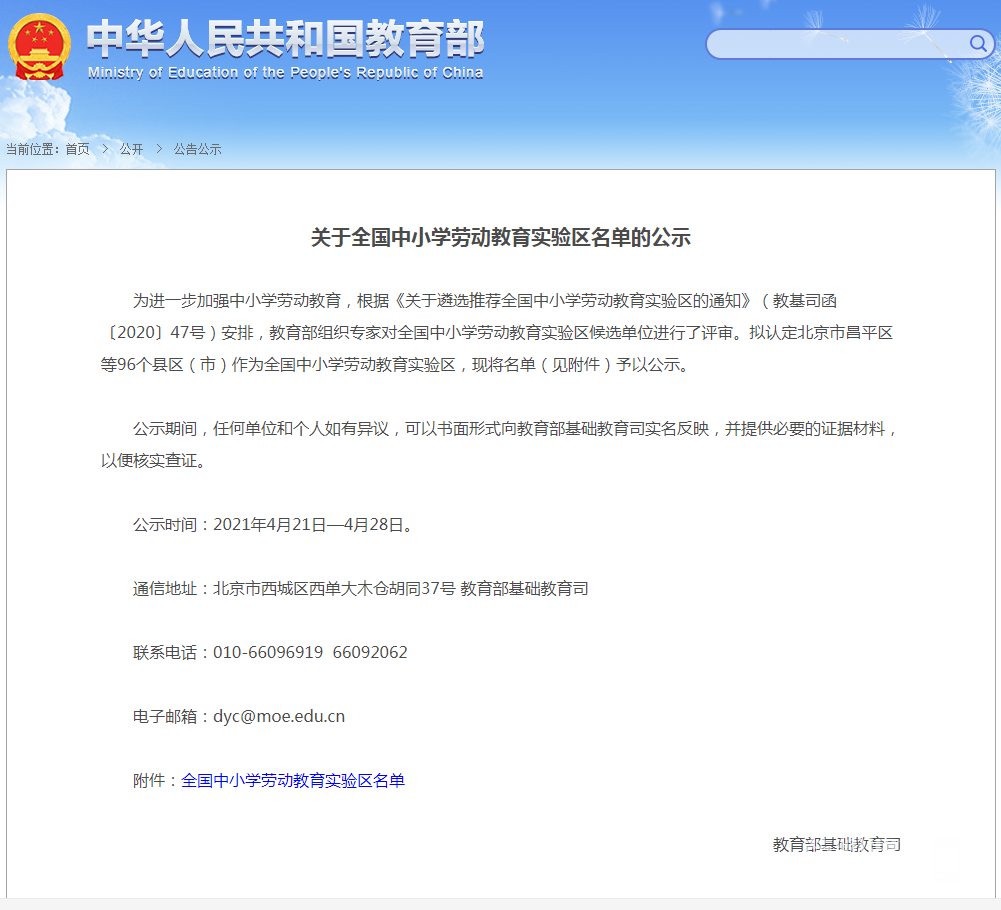Open the 公开 breadcrumb link
The image size is (1001, 910).
click(130, 148)
